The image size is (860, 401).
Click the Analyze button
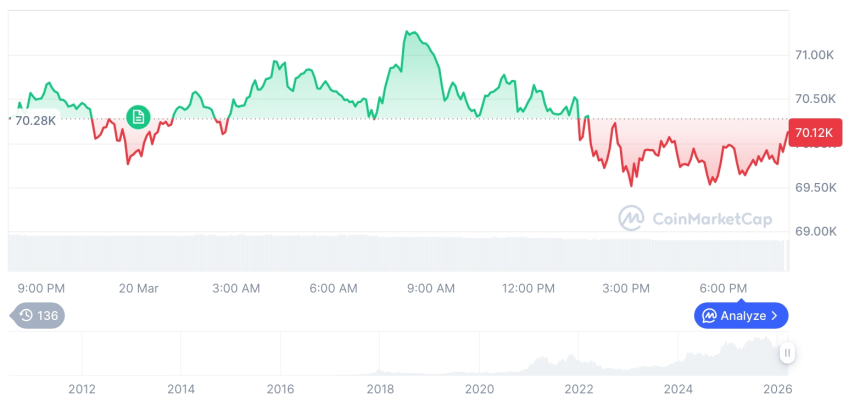pos(741,315)
